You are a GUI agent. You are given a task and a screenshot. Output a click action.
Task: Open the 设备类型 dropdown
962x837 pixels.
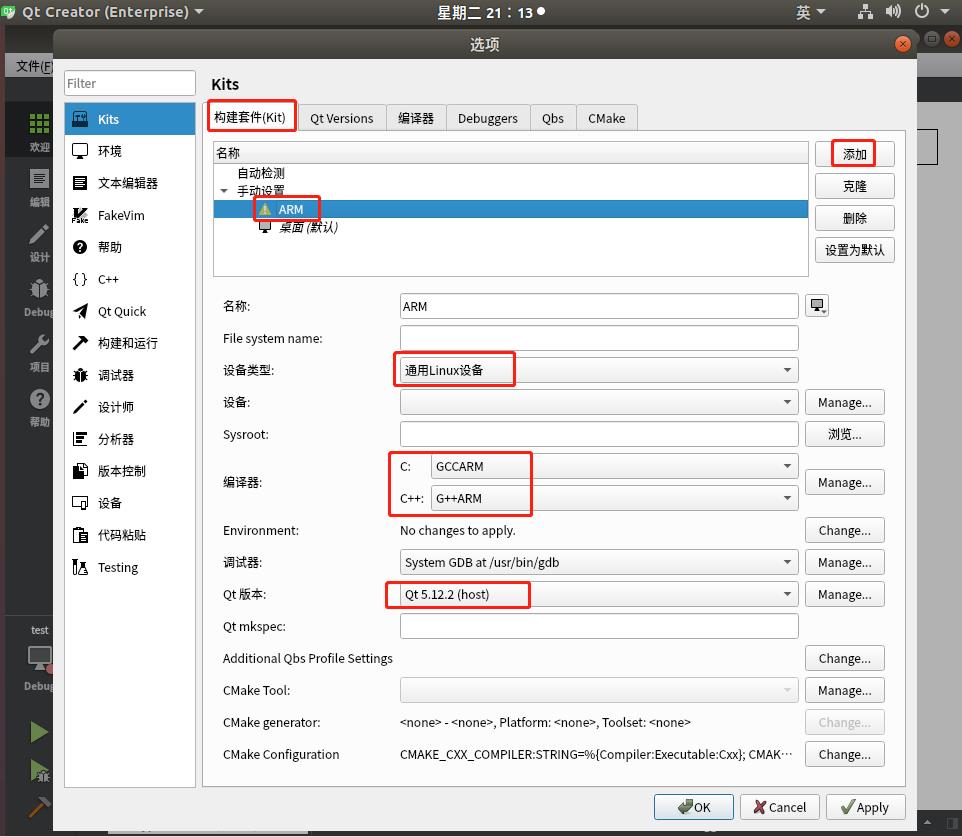pyautogui.click(x=599, y=370)
